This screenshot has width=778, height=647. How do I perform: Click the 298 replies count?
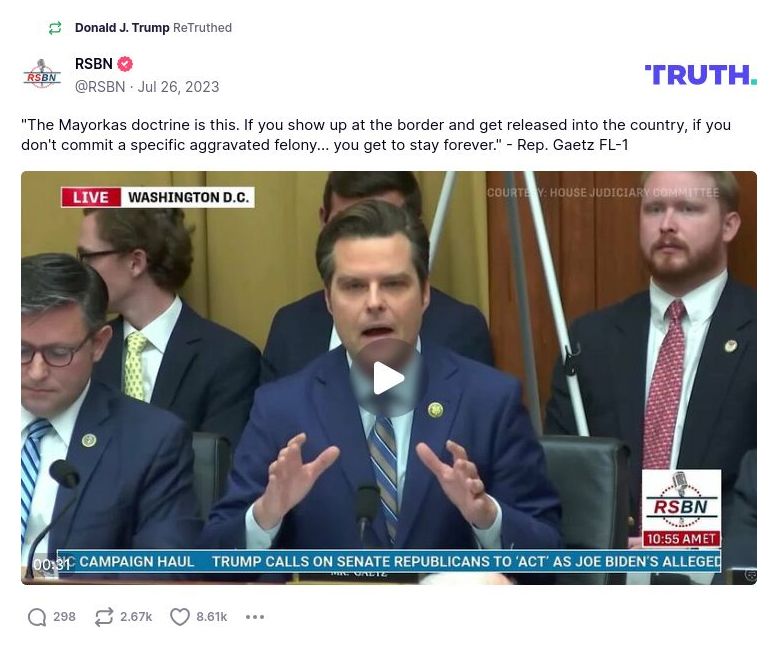(x=65, y=617)
